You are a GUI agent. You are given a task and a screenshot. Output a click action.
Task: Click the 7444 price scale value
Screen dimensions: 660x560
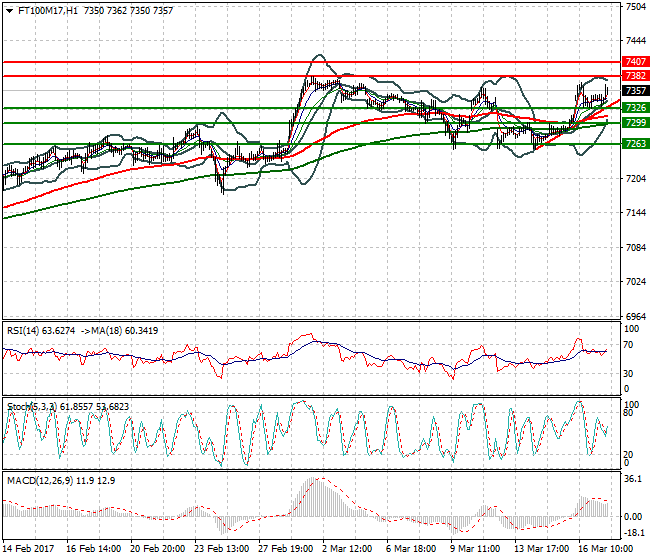tap(636, 41)
